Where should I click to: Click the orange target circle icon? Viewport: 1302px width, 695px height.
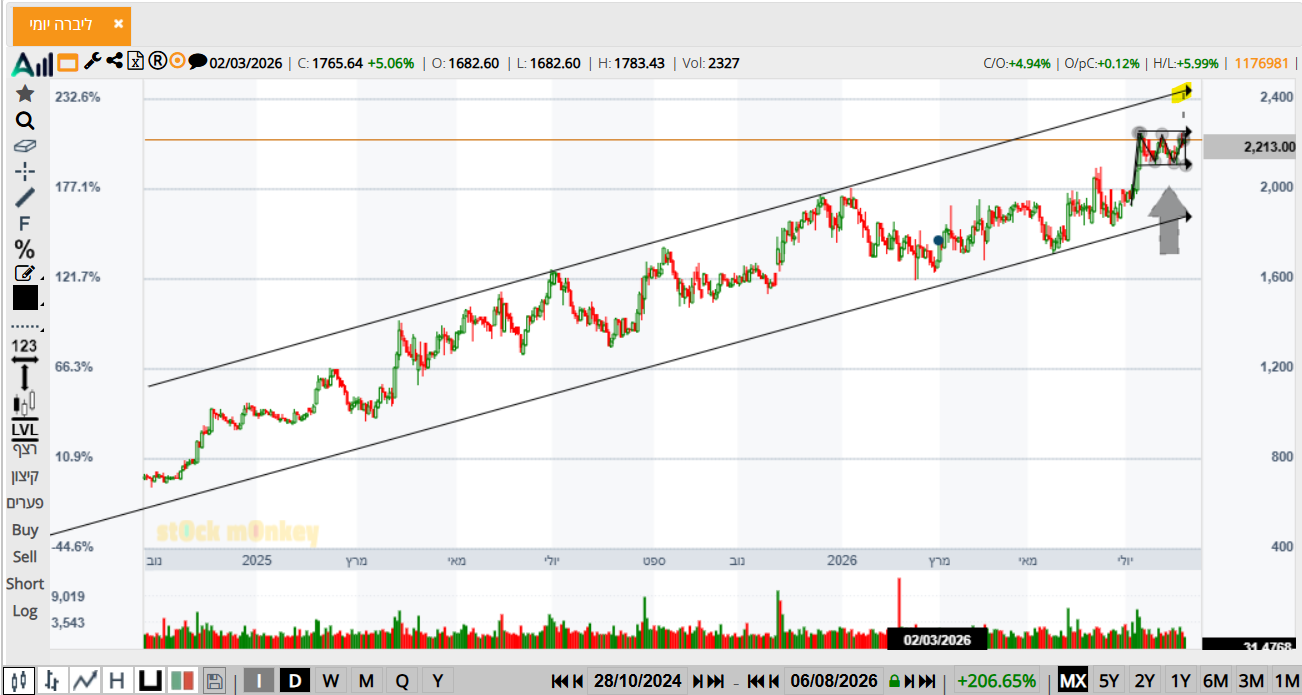(x=178, y=61)
